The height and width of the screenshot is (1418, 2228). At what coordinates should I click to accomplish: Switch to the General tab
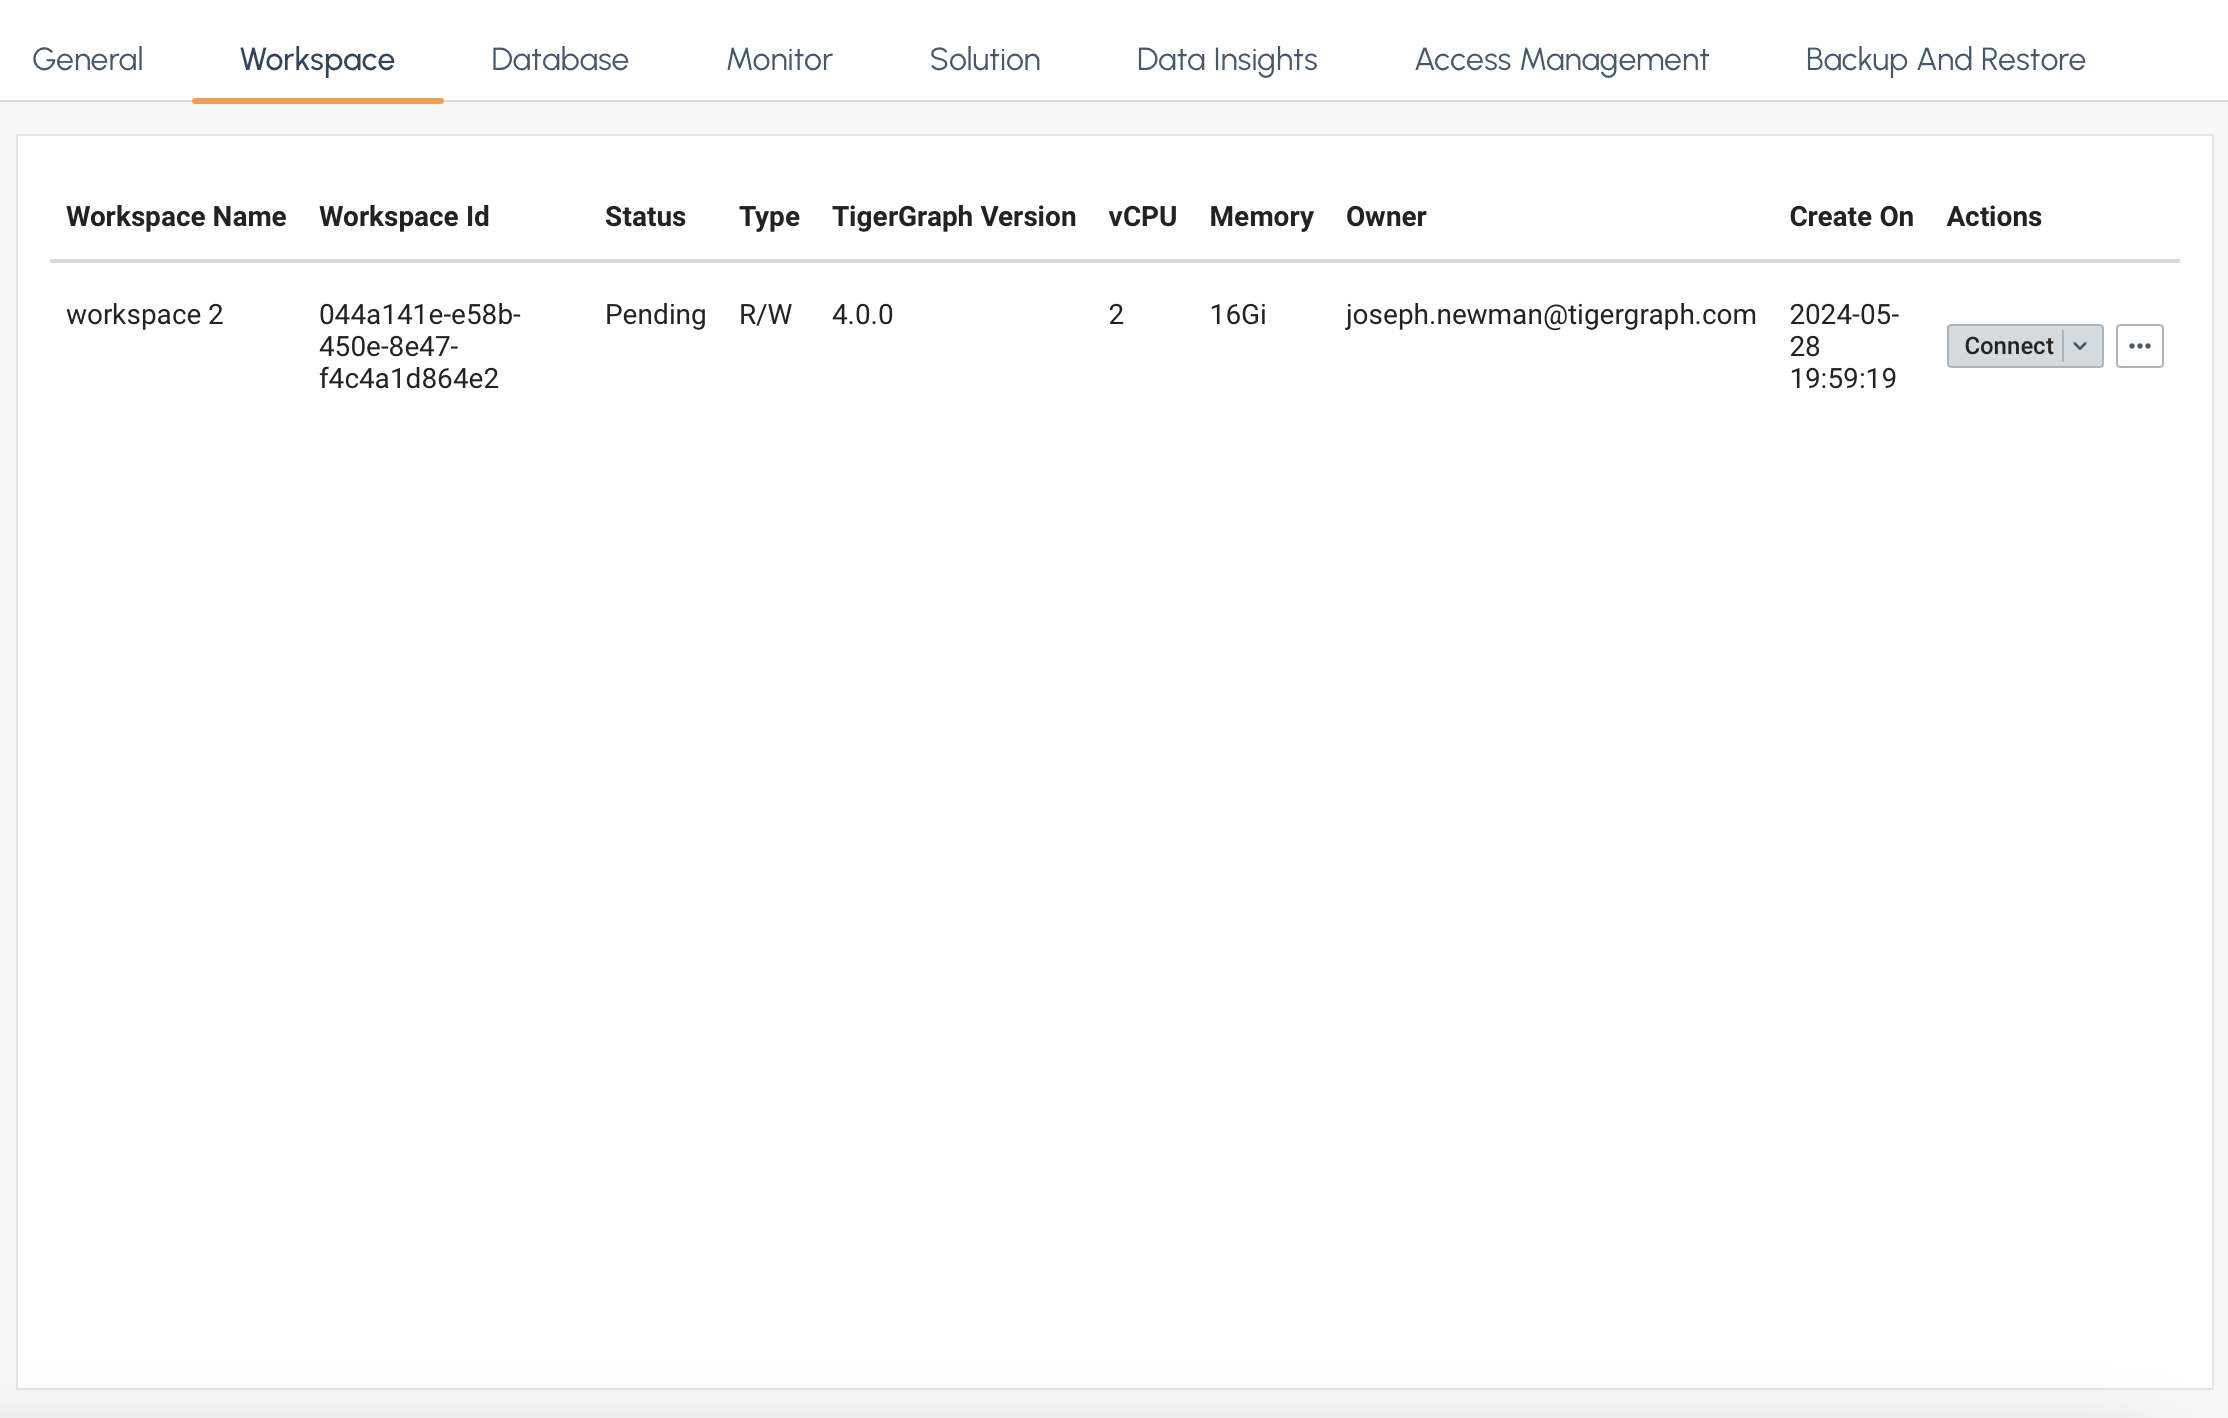[x=87, y=59]
